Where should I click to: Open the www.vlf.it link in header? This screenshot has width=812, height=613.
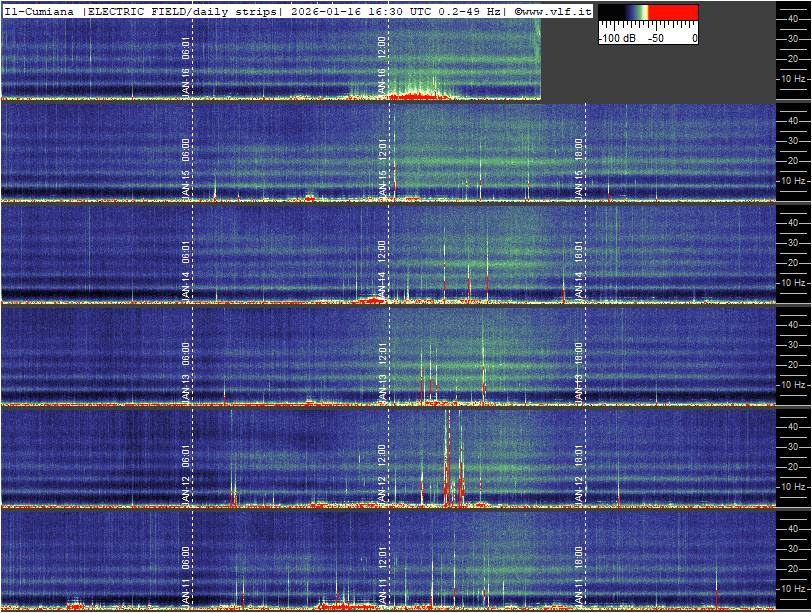tap(556, 10)
